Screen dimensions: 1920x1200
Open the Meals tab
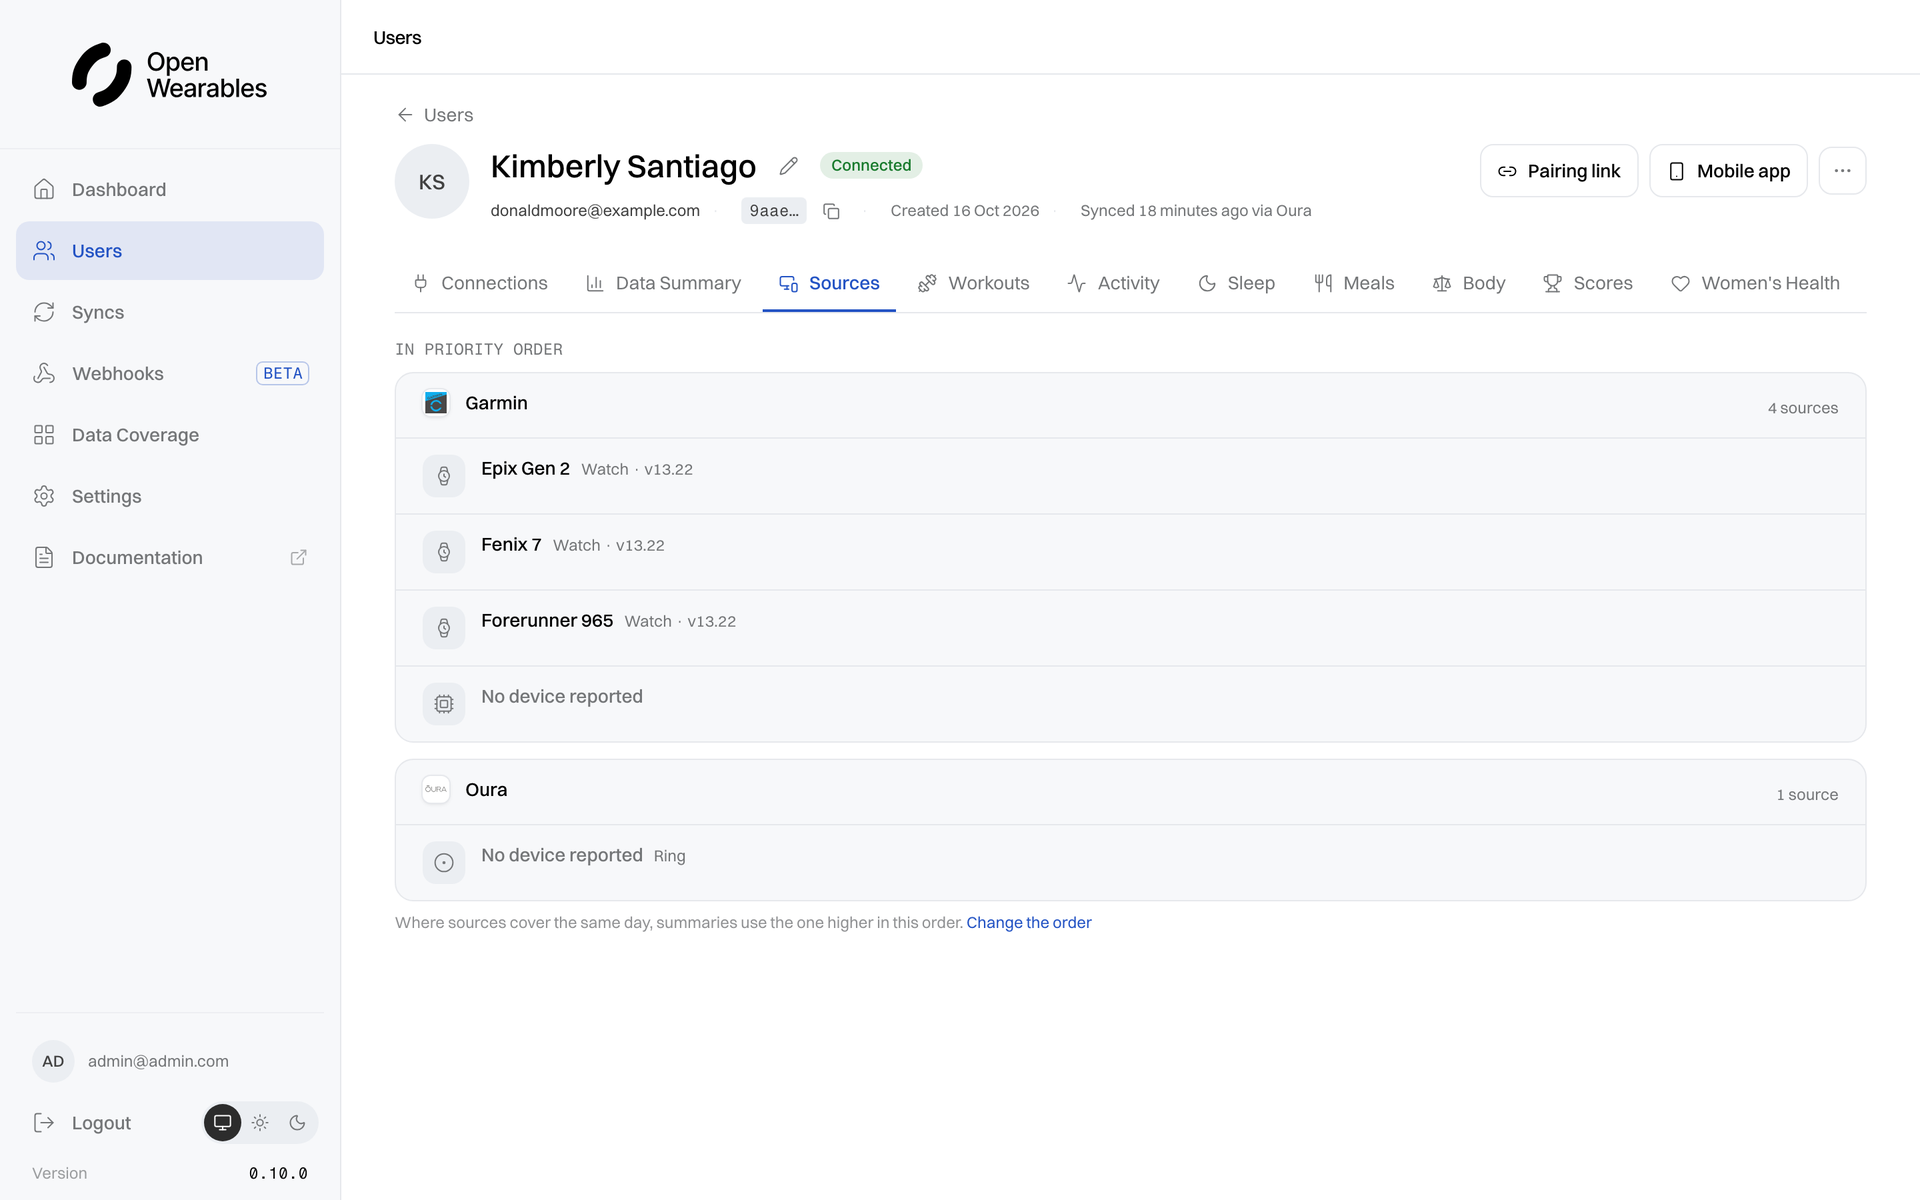coord(1354,283)
